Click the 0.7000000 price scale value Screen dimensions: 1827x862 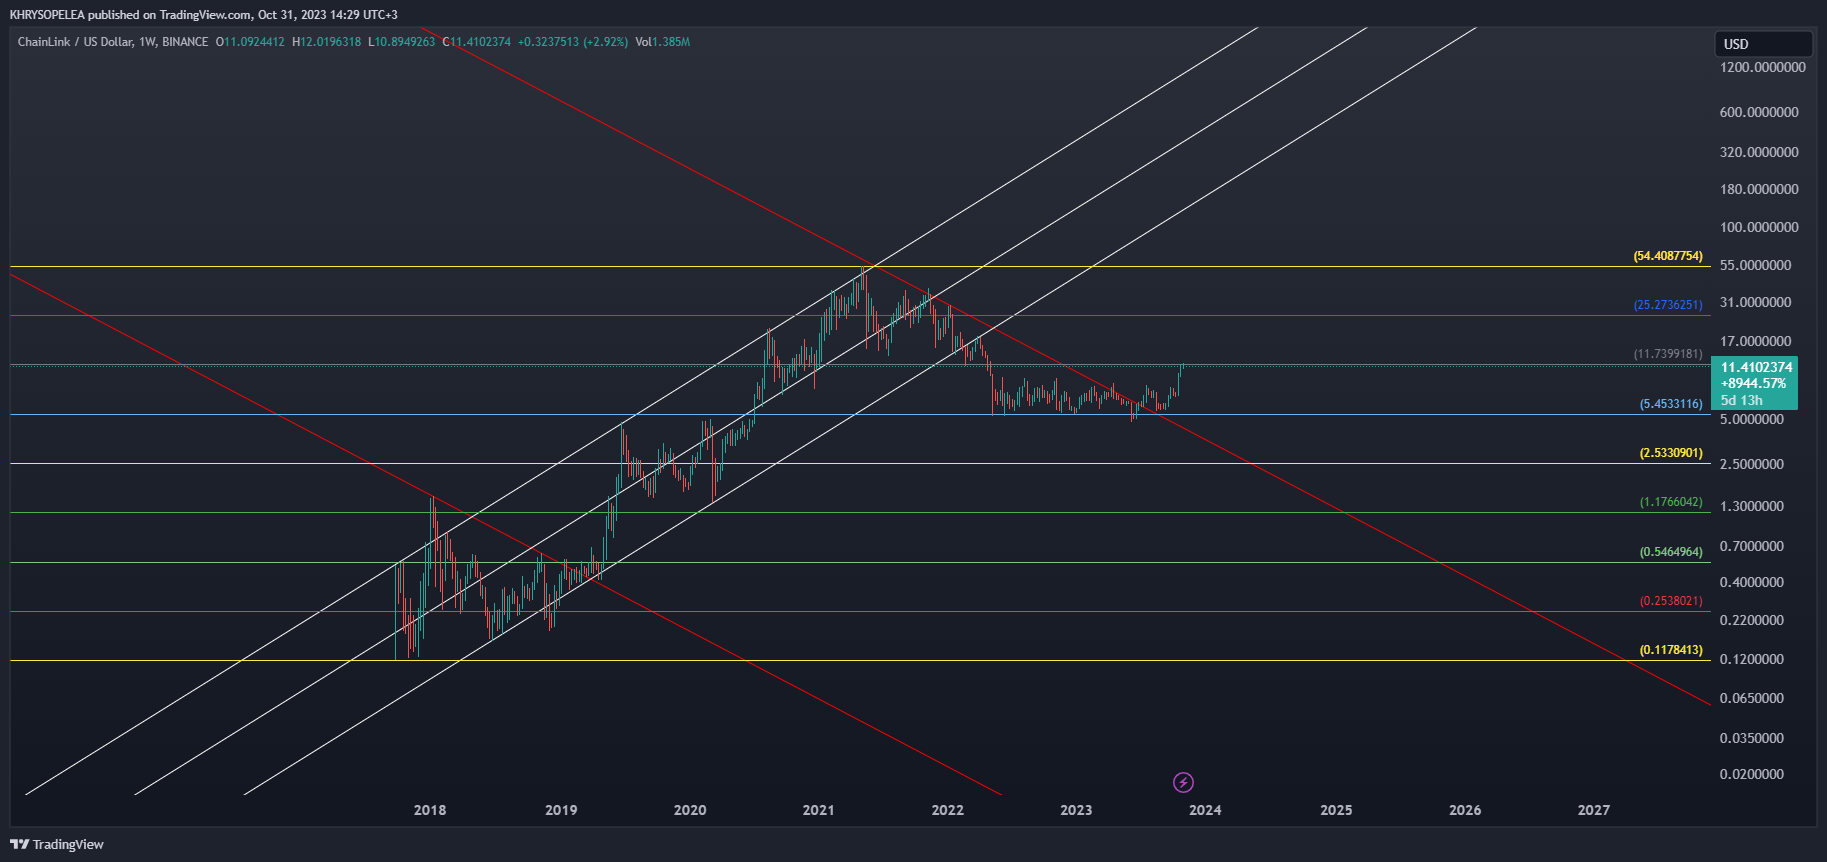tap(1752, 546)
